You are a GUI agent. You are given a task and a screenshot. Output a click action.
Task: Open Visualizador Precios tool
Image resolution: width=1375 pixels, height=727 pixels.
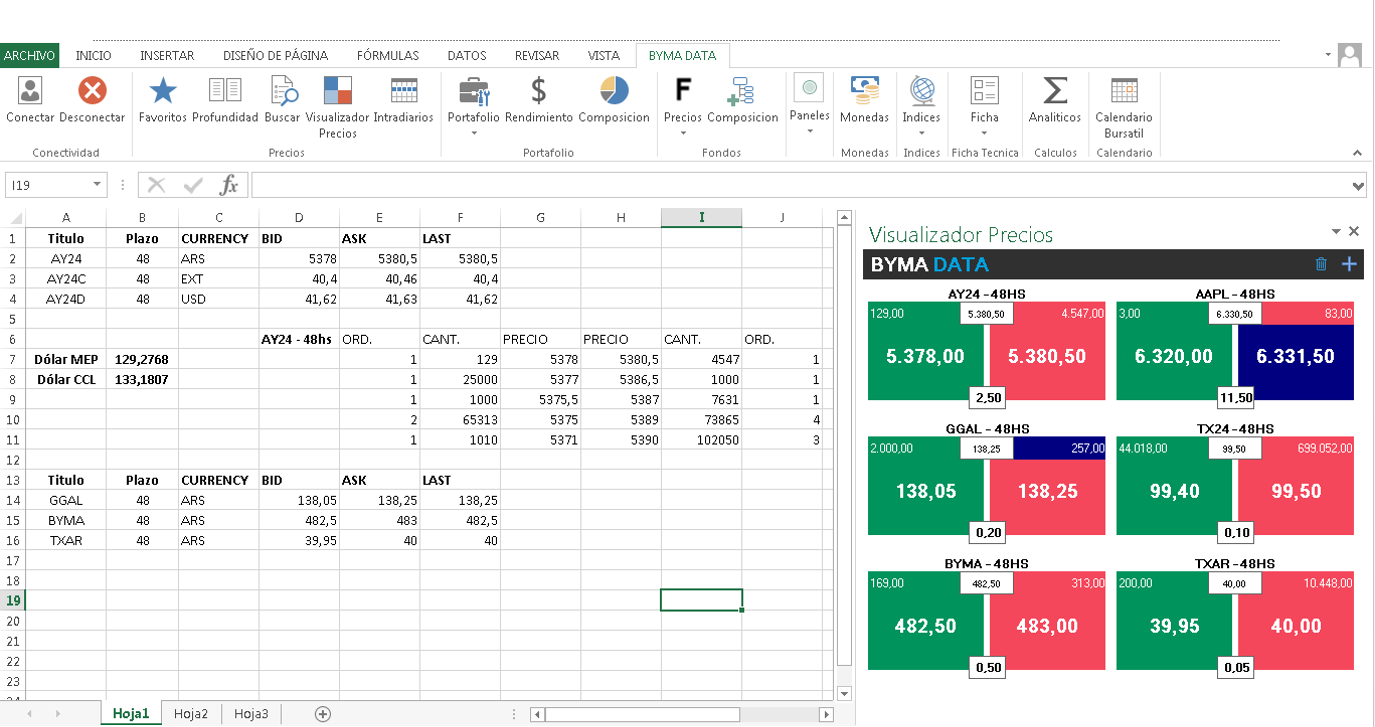tap(338, 91)
